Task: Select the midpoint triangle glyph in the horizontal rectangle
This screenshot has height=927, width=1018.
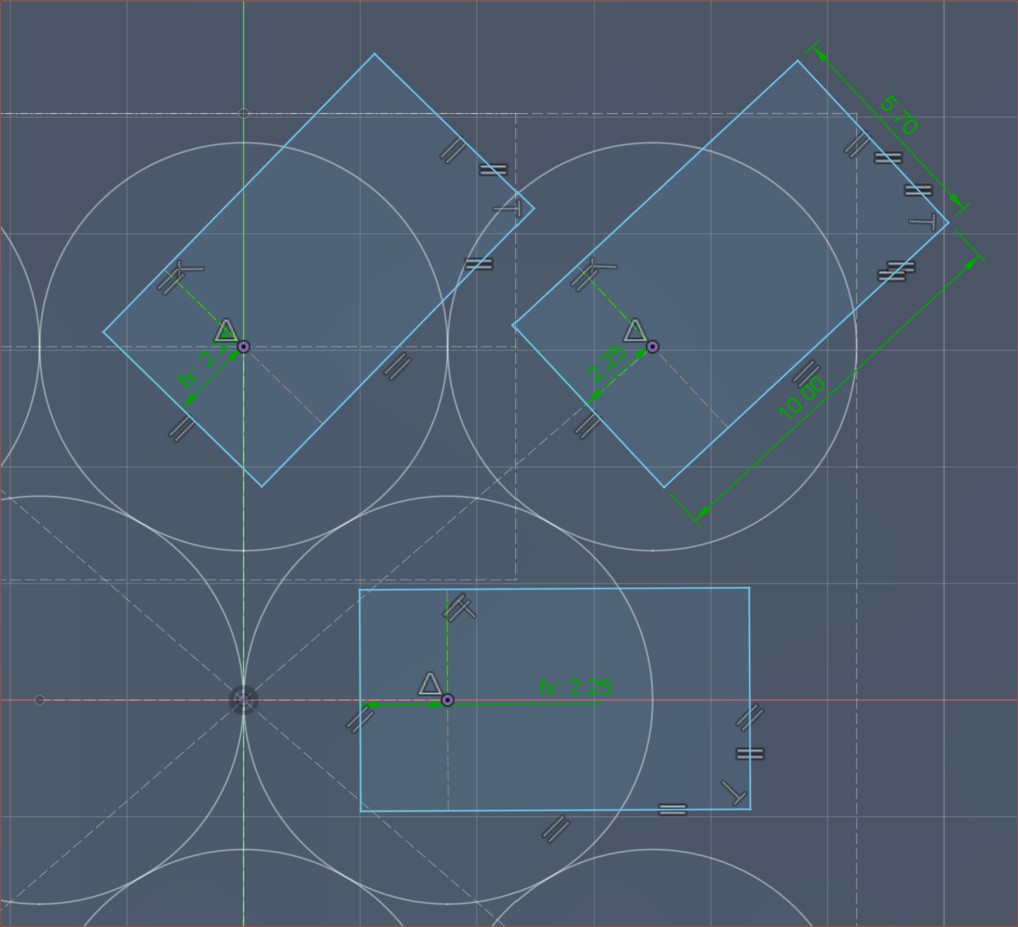Action: pyautogui.click(x=429, y=684)
